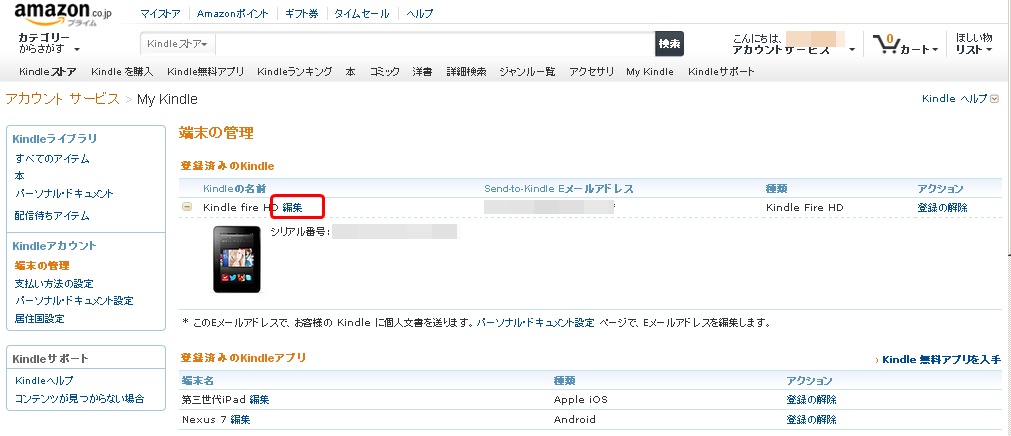The image size is (1011, 436).
Task: Open the Kindleストア search category dropdown
Action: pos(177,44)
